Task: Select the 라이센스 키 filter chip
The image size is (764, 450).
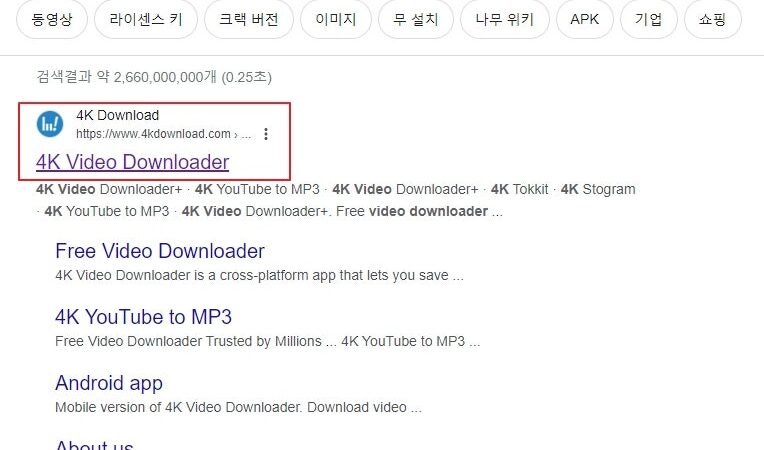Action: pyautogui.click(x=146, y=19)
